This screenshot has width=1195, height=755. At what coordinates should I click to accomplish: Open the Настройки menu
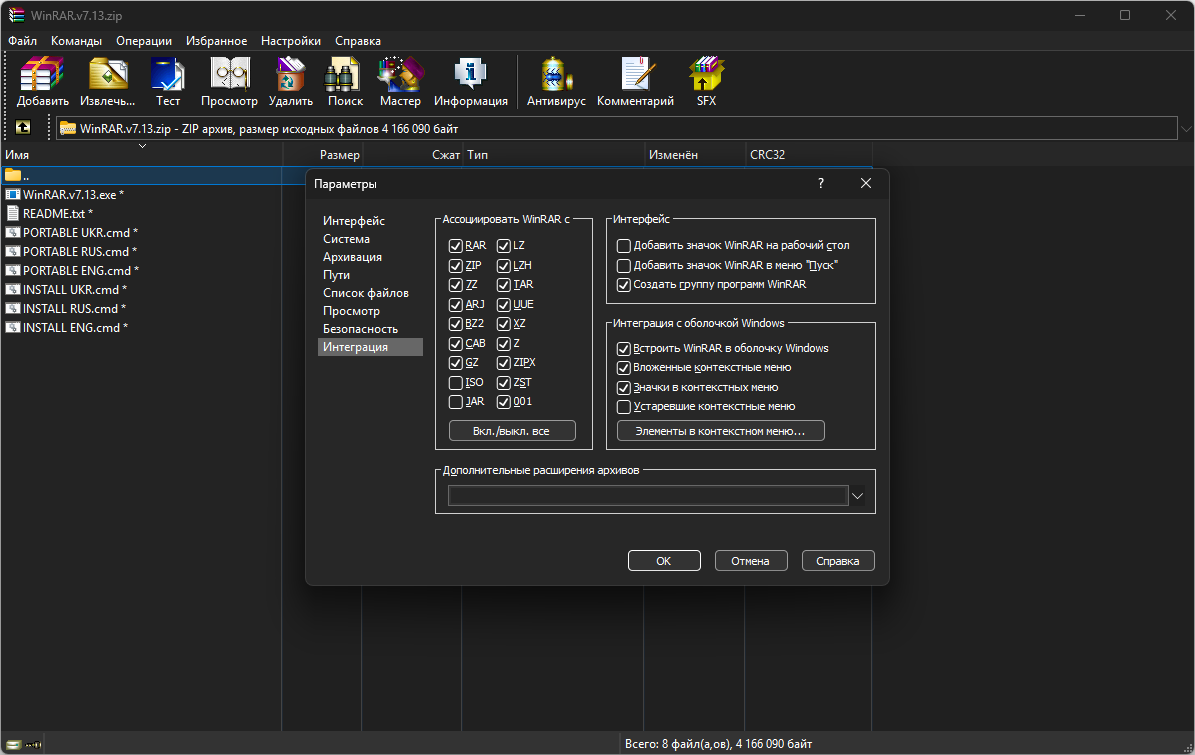[290, 41]
